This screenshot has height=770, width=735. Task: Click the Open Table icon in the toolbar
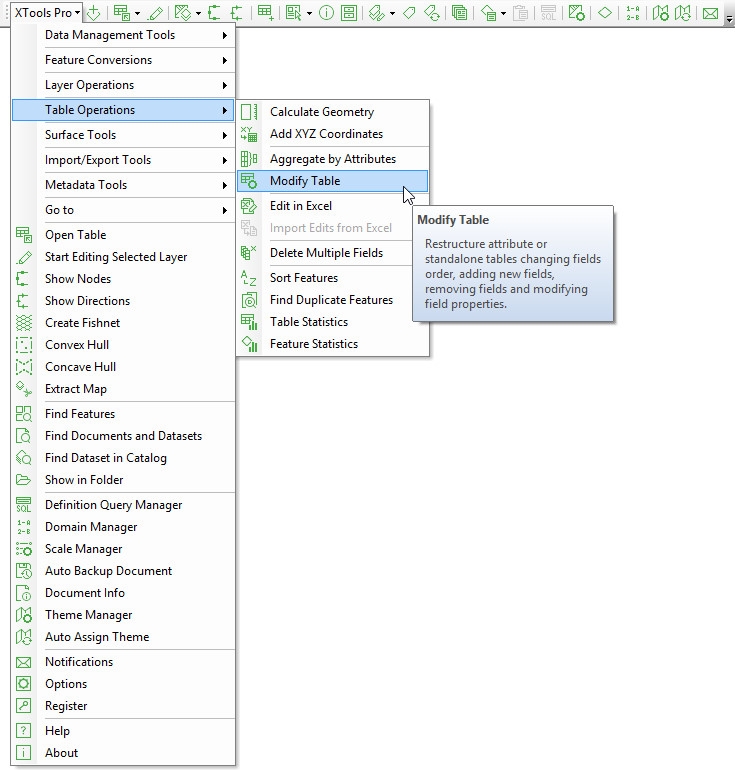(121, 13)
